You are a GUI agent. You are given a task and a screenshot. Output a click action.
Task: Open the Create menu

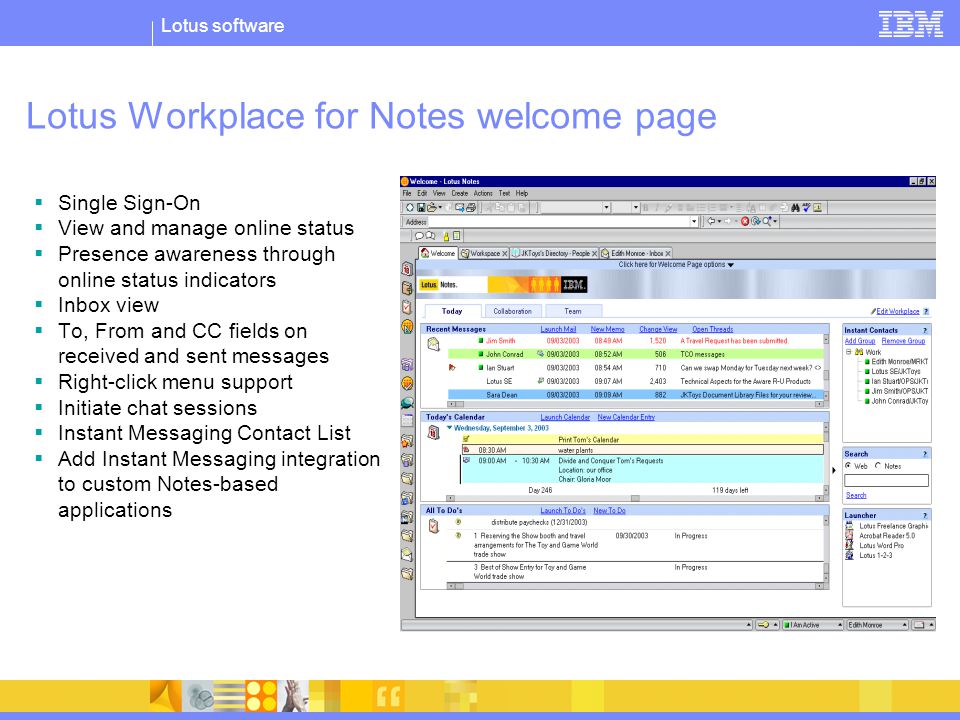click(x=460, y=193)
